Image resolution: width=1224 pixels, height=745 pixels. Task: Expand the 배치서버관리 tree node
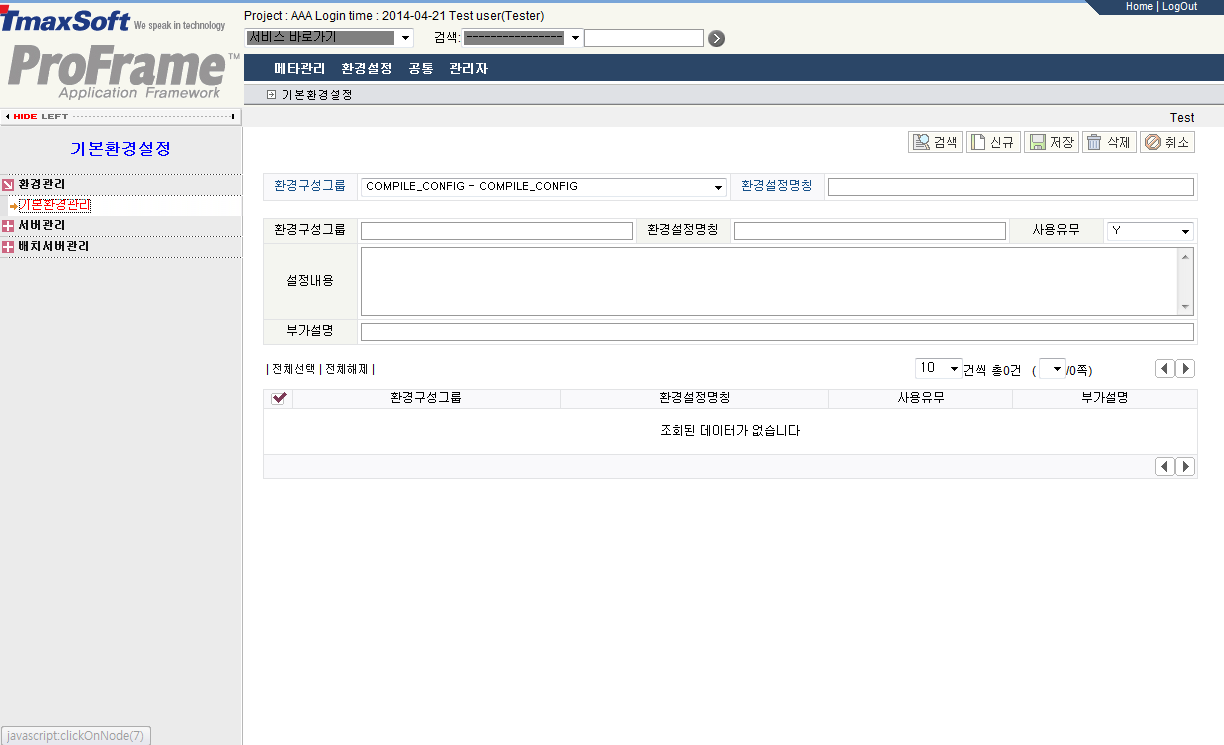coord(9,246)
